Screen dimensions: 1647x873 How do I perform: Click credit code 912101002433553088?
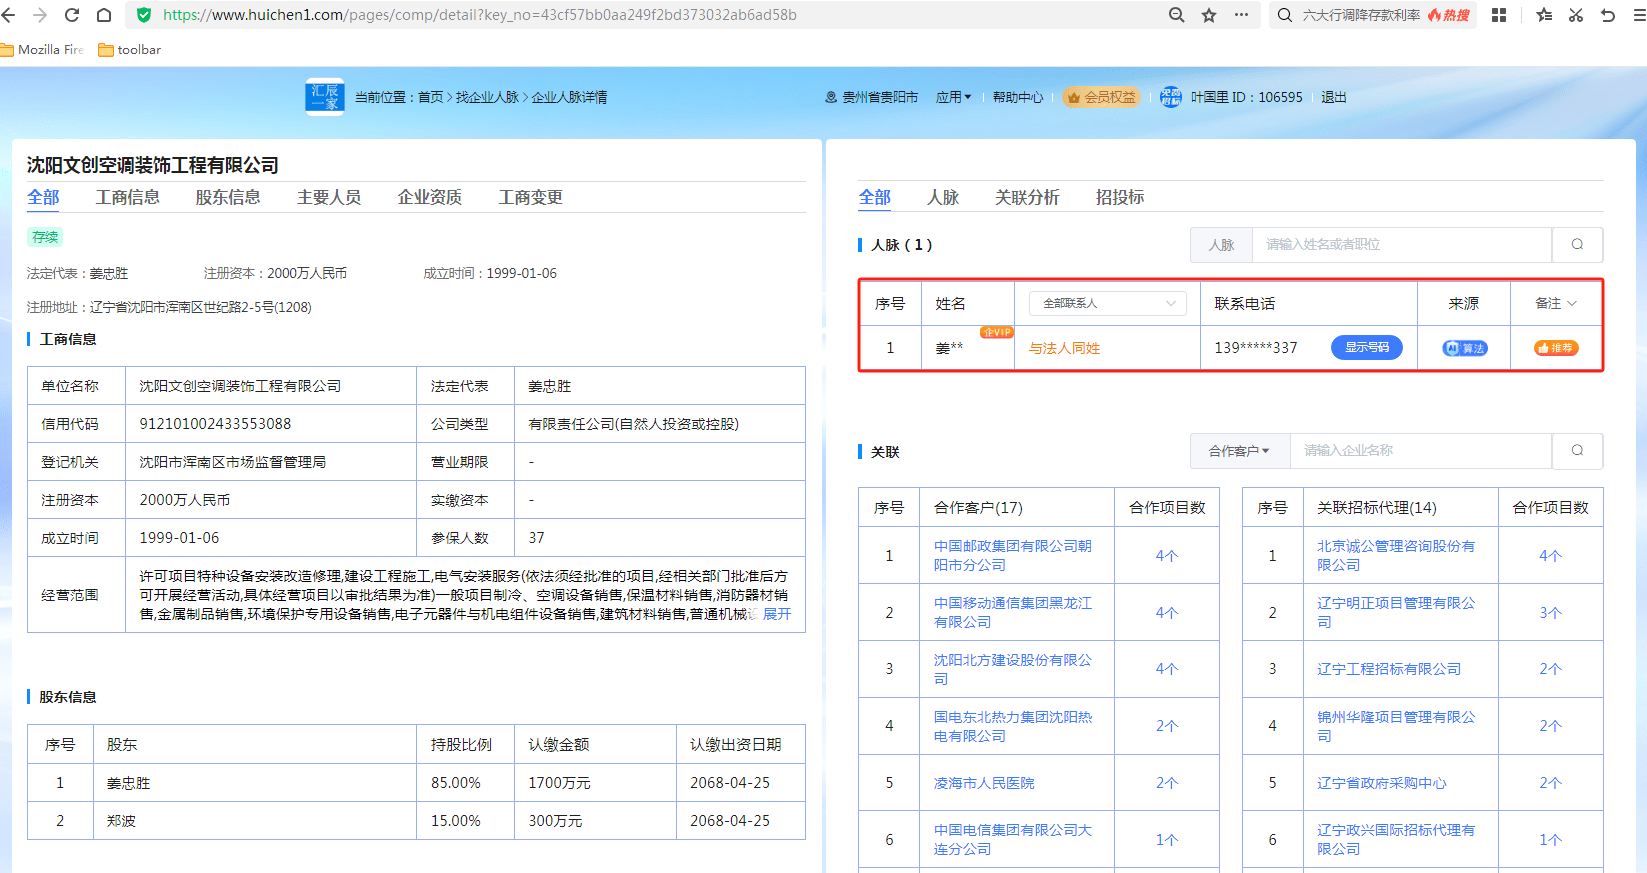pos(215,424)
